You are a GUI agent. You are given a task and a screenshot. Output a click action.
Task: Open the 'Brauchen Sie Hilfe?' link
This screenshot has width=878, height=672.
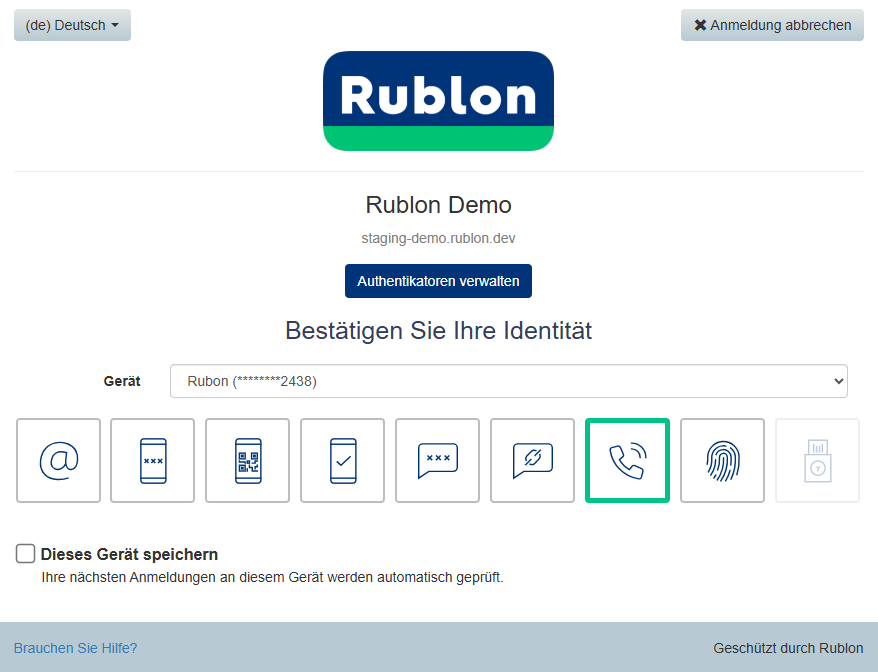point(75,648)
